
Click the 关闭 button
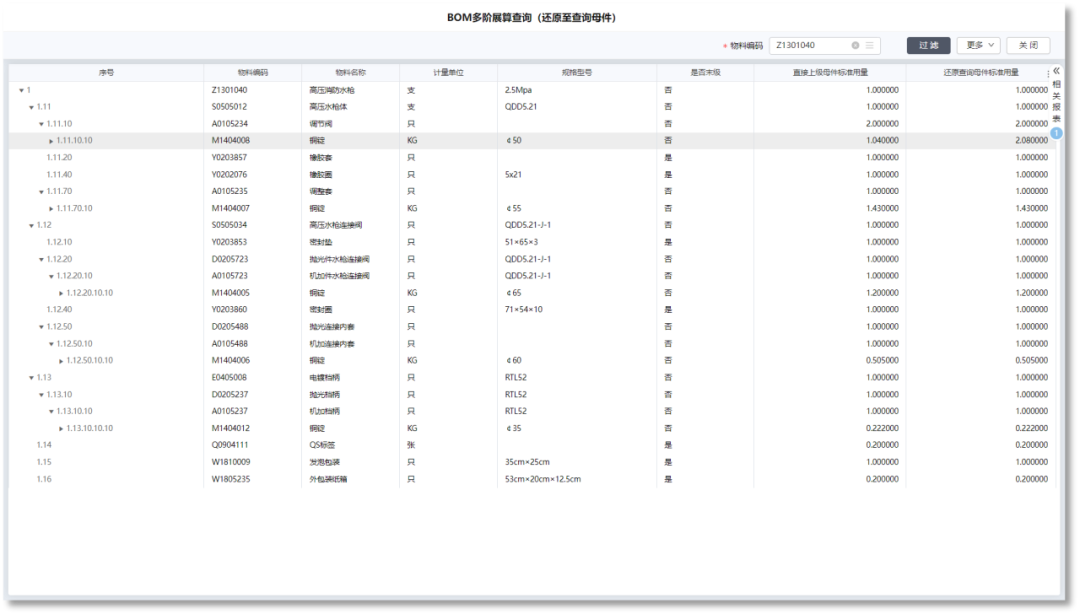tap(1028, 45)
